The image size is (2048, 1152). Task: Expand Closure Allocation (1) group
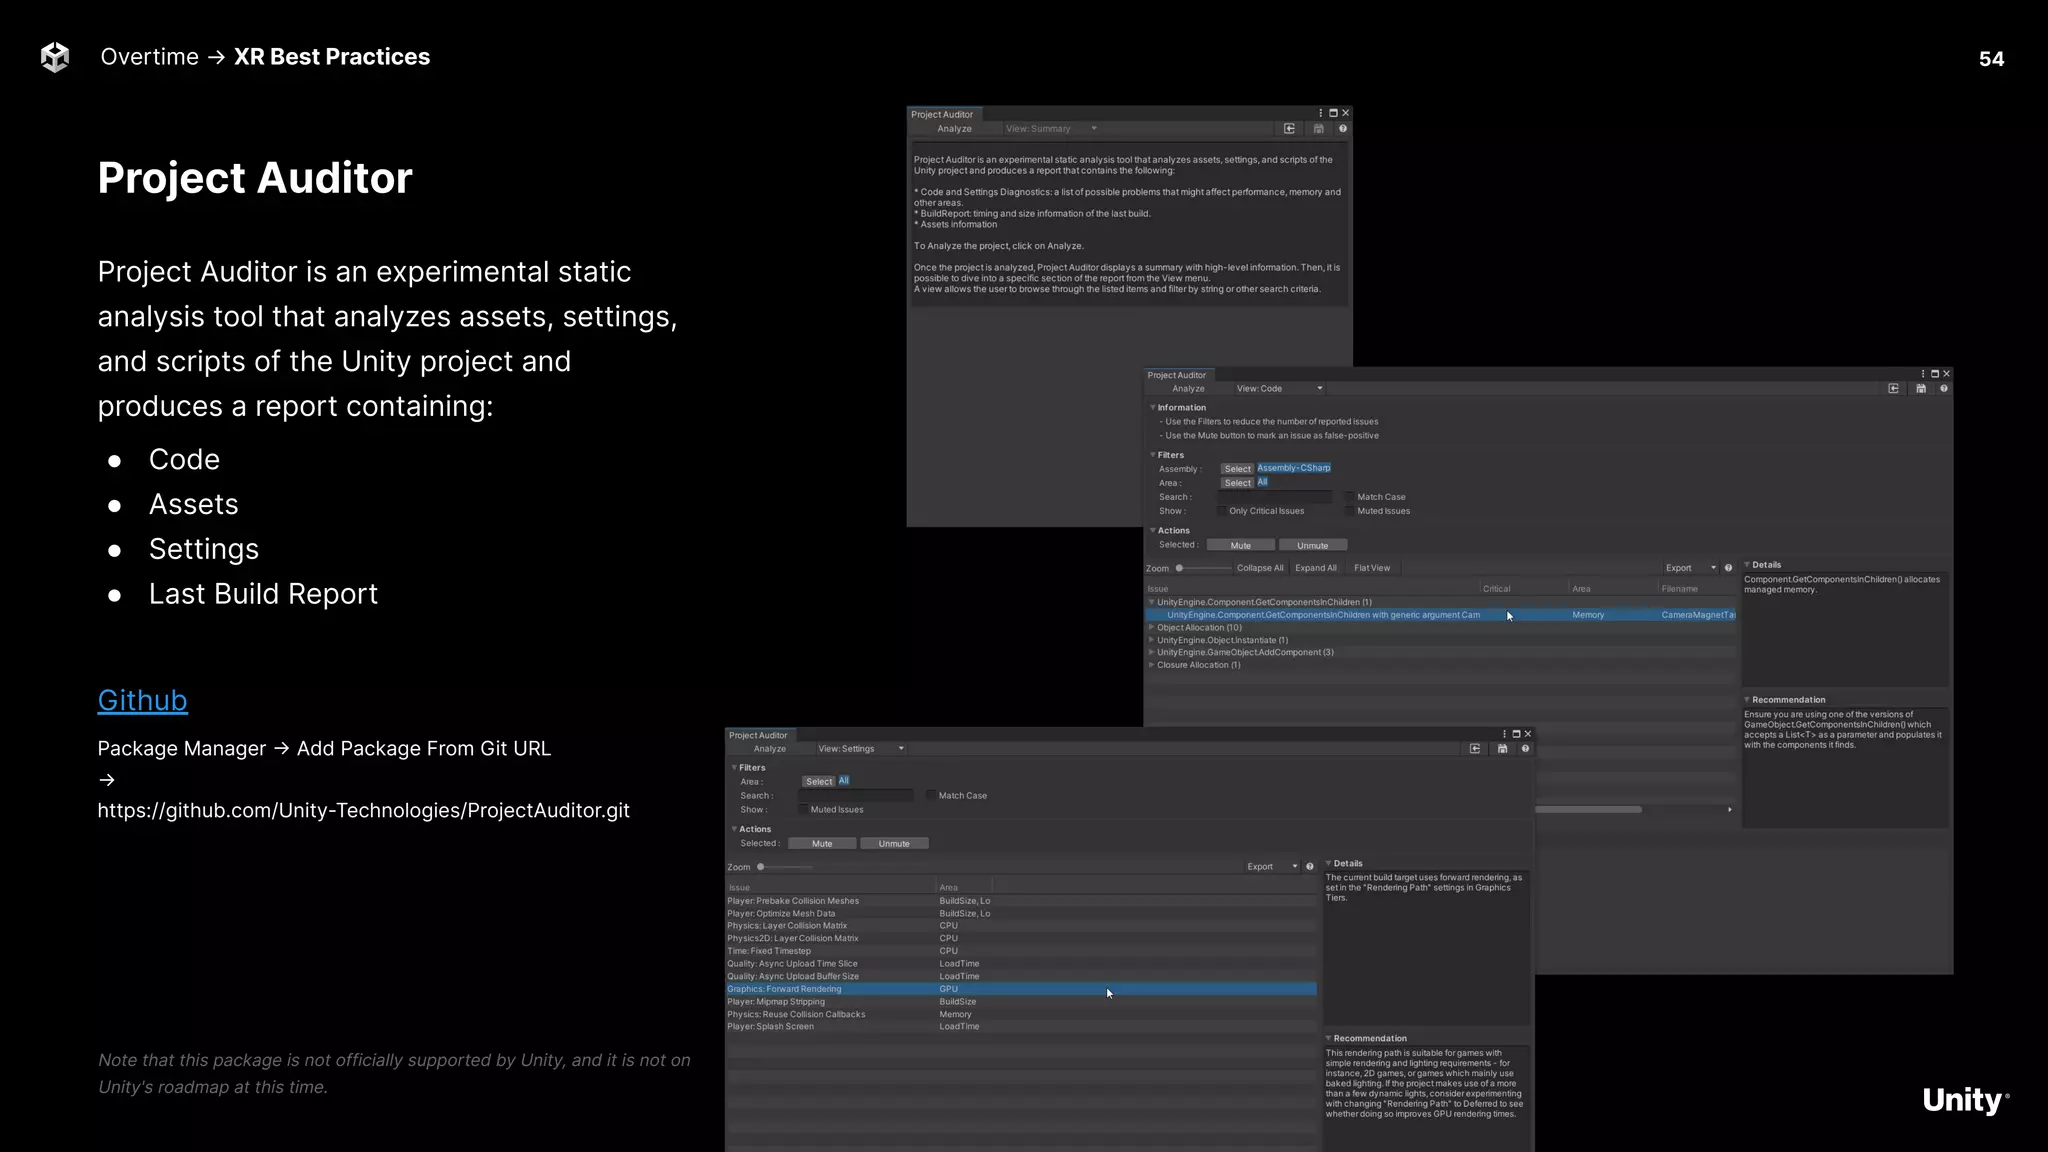tap(1152, 665)
